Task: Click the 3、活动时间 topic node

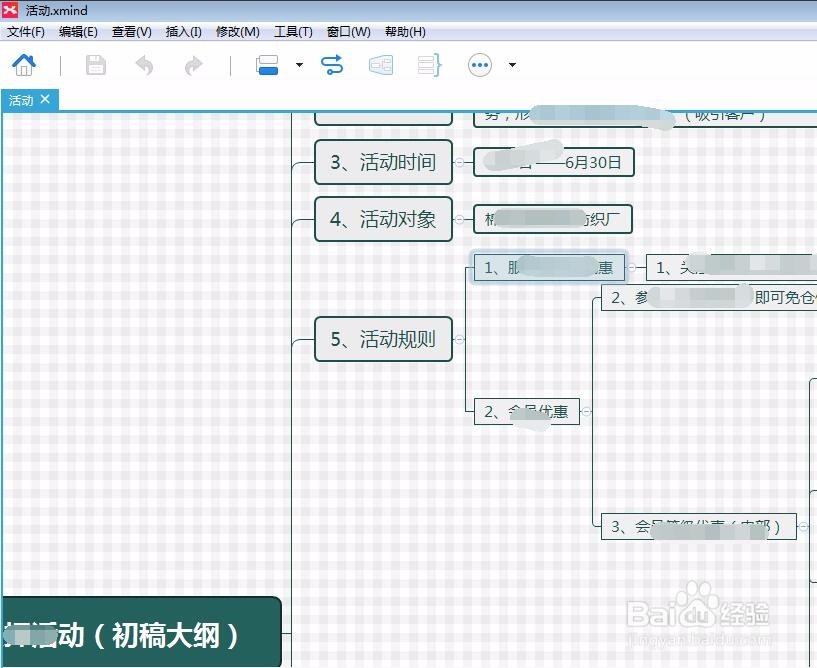Action: click(383, 162)
